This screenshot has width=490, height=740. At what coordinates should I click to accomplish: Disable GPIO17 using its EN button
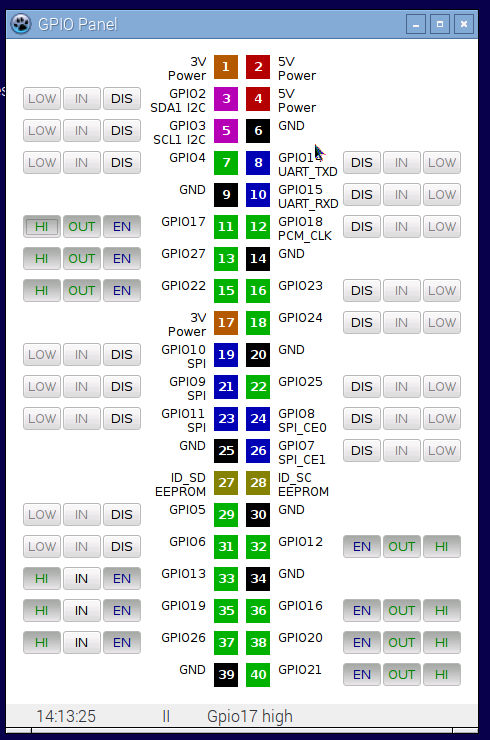[122, 227]
